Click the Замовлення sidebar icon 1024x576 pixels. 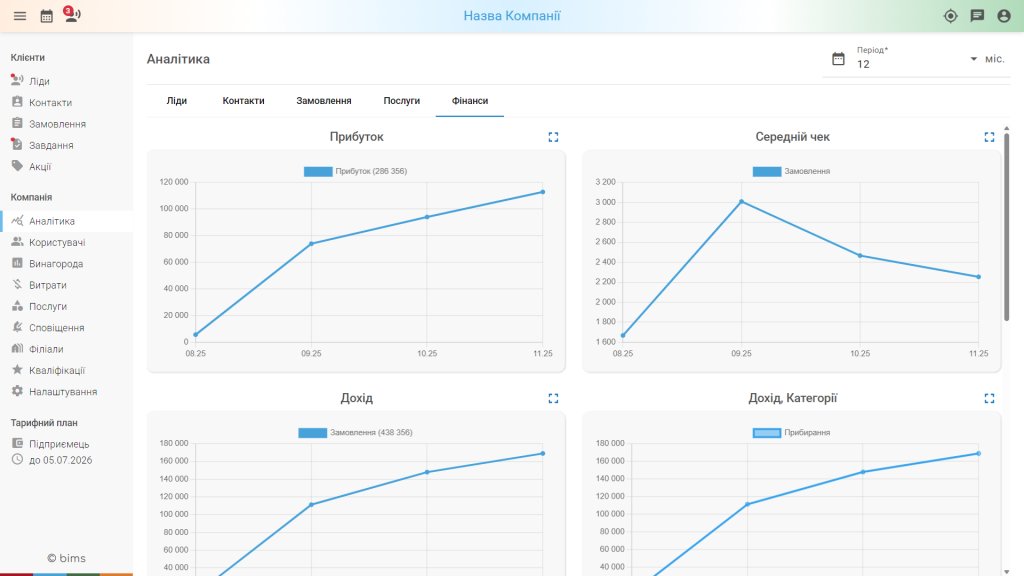tap(17, 123)
